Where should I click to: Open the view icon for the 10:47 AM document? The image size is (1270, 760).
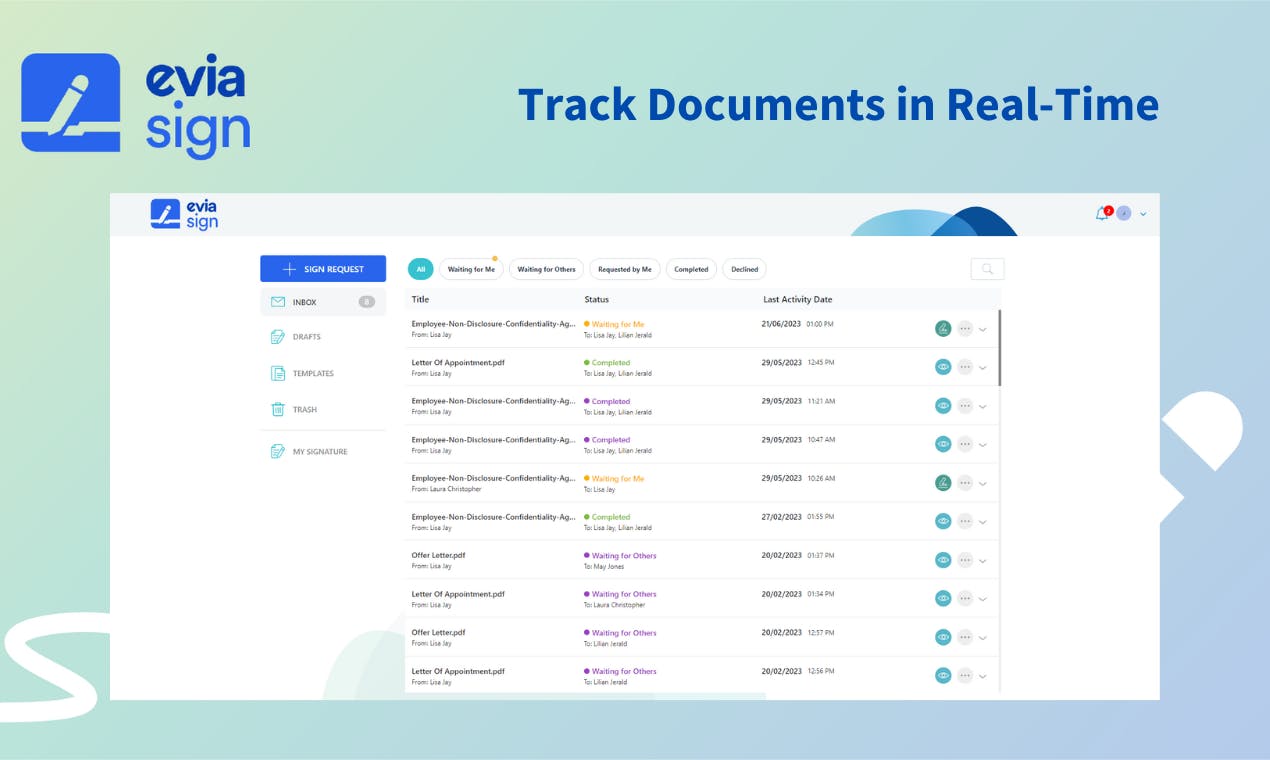942,444
